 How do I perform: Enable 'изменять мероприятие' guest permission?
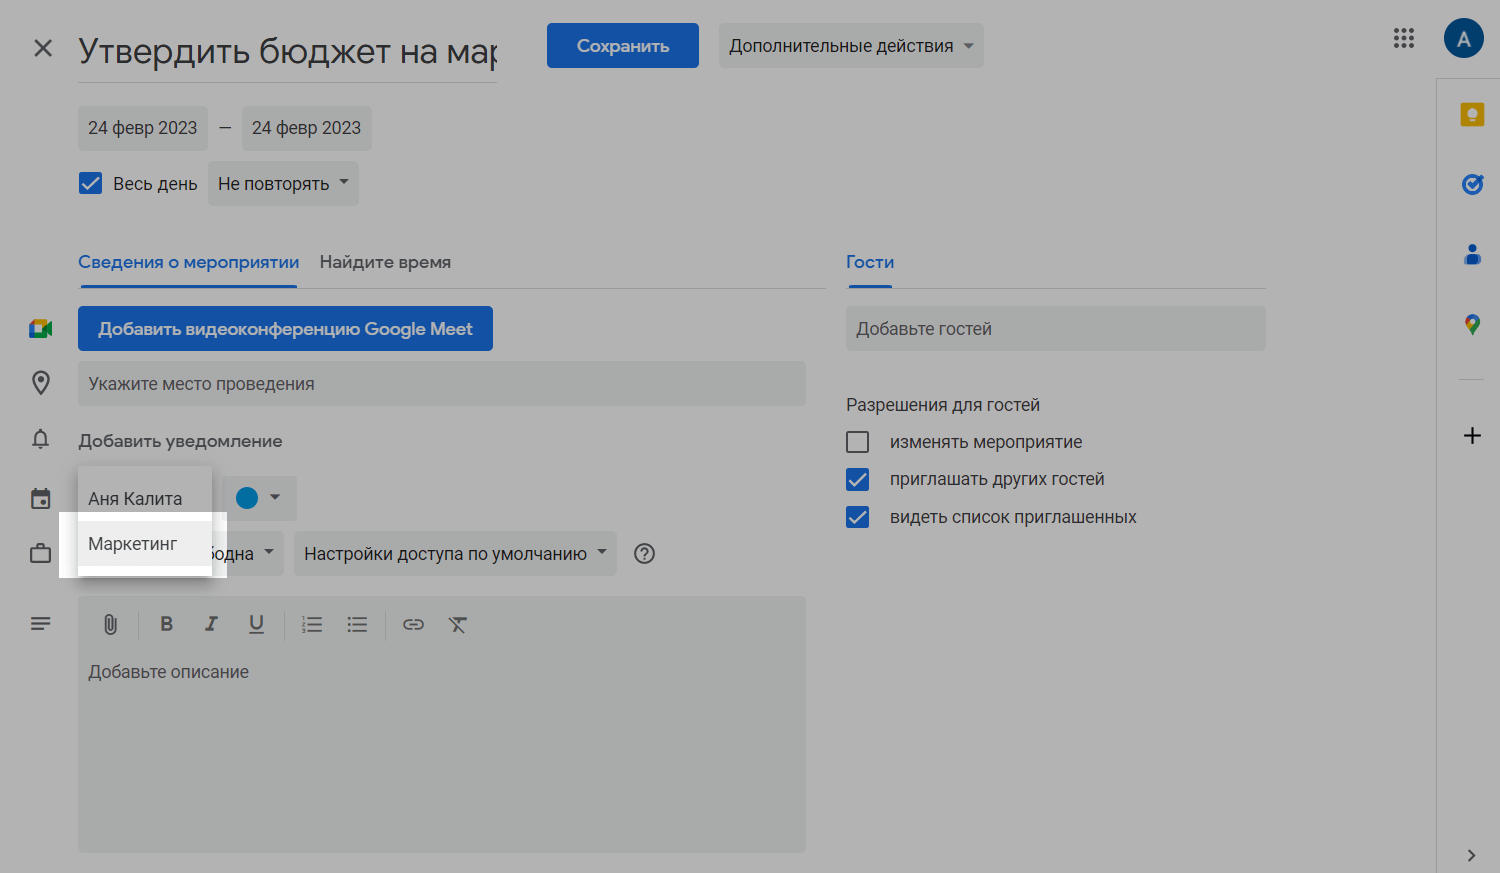(858, 442)
